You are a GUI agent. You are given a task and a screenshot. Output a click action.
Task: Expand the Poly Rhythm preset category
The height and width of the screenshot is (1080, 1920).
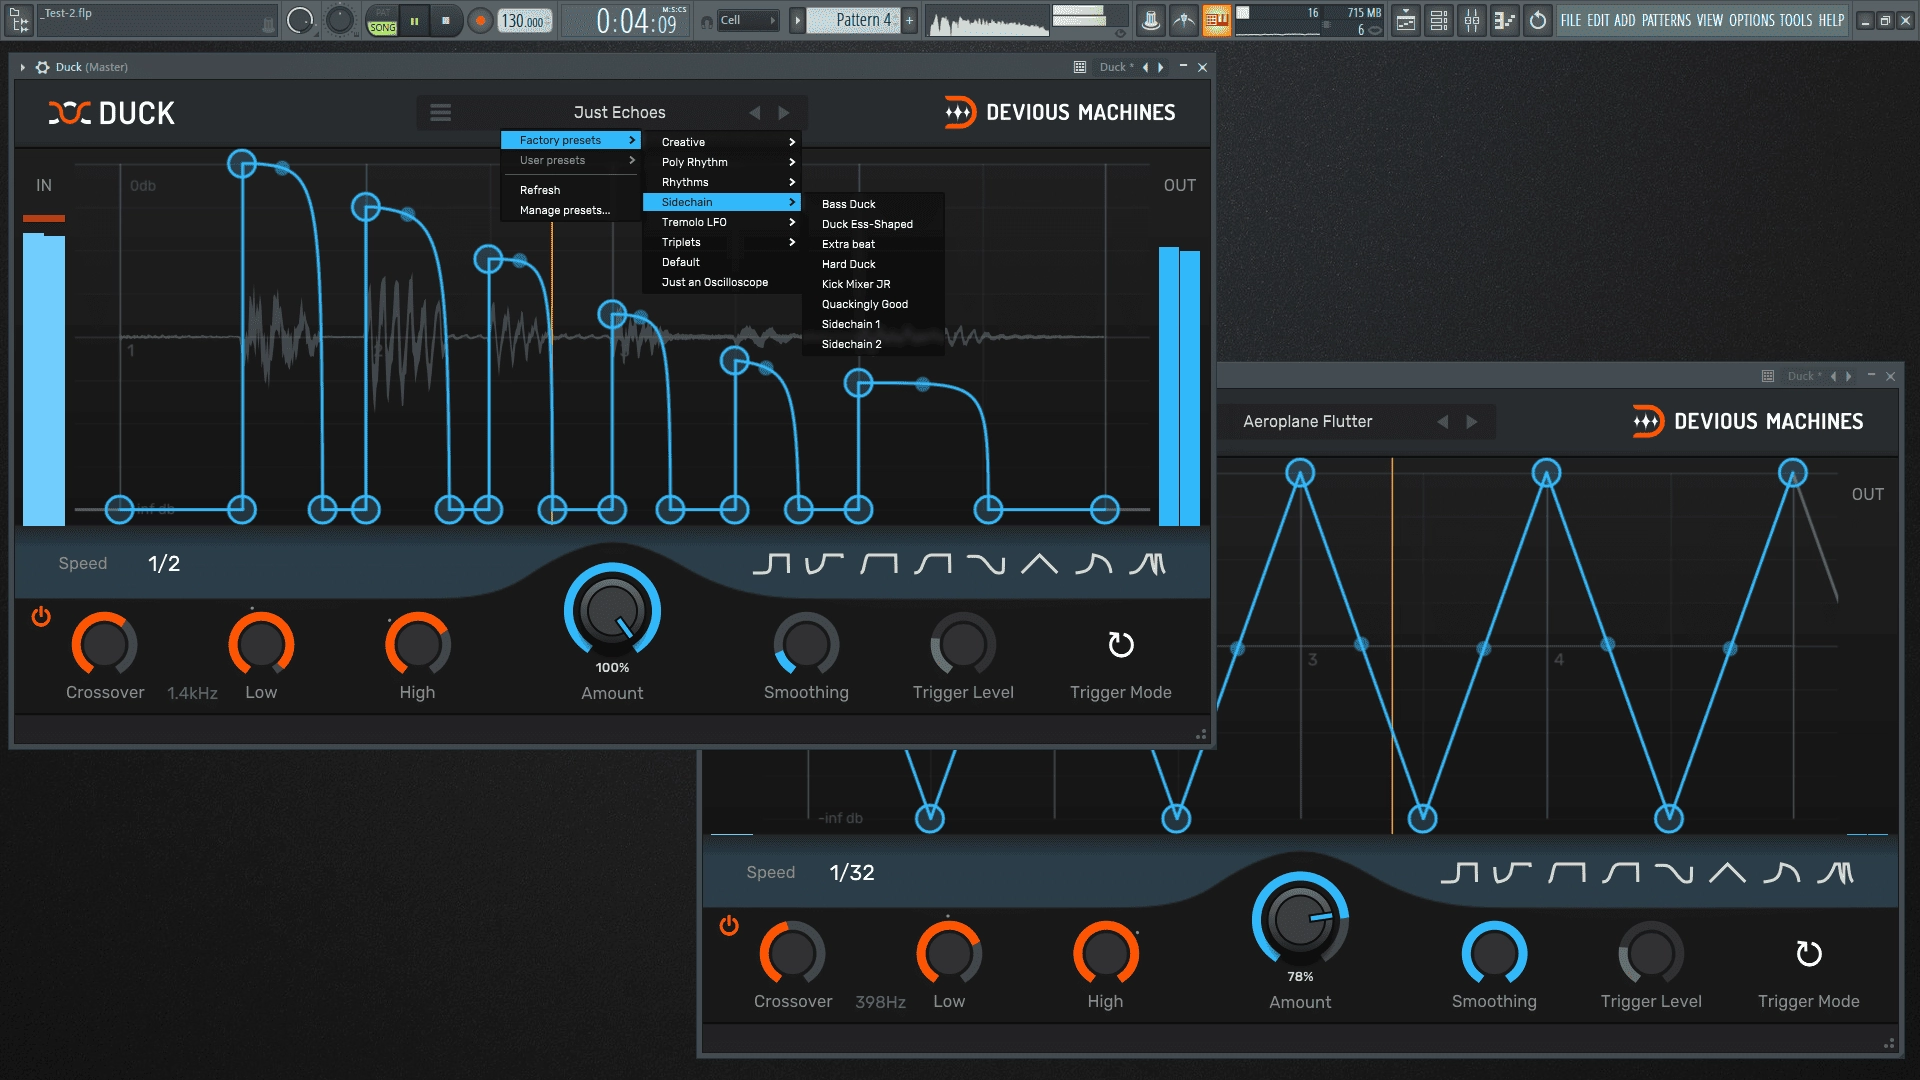(x=722, y=162)
